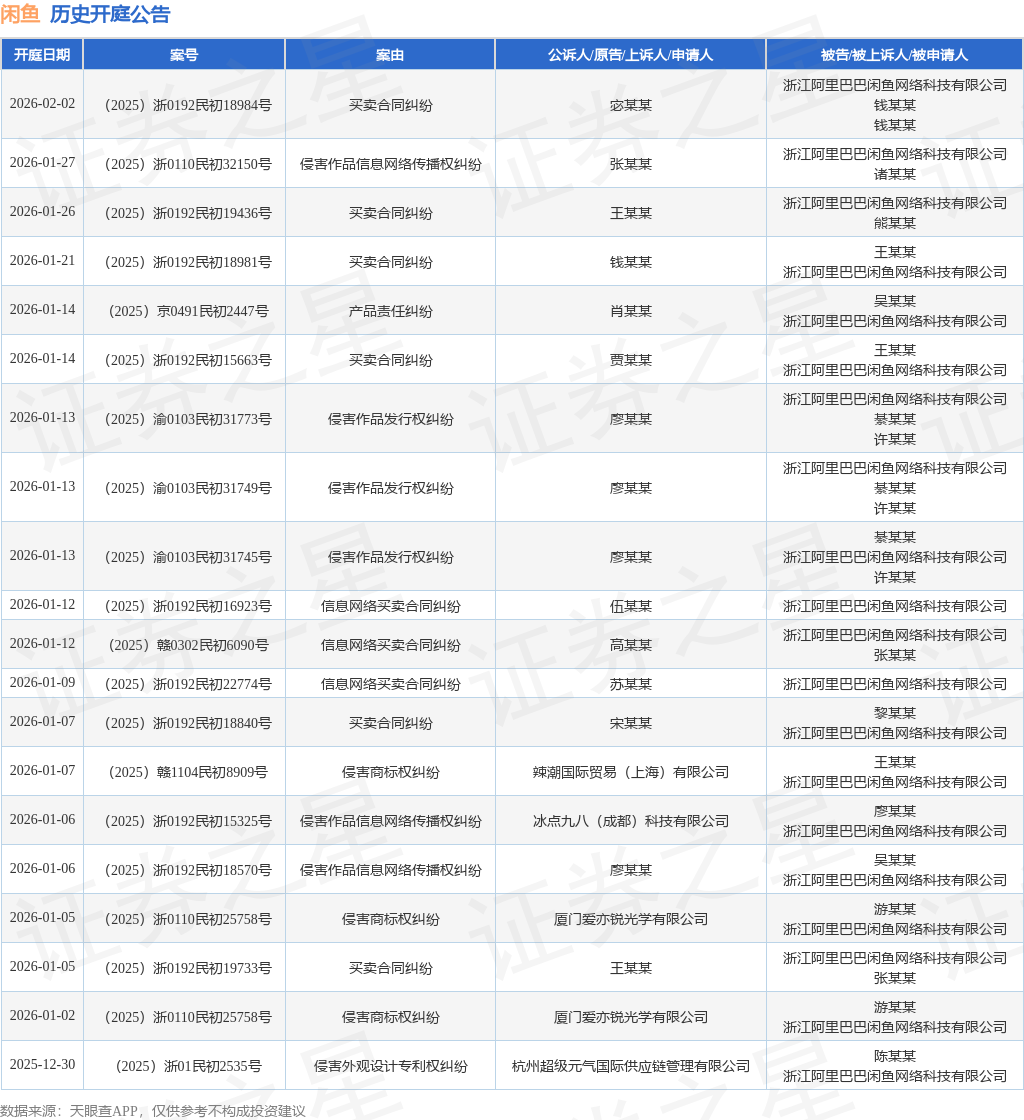This screenshot has height=1120, width=1024.
Task: Select plaintiff 宋某某
Action: pyautogui.click(x=631, y=724)
